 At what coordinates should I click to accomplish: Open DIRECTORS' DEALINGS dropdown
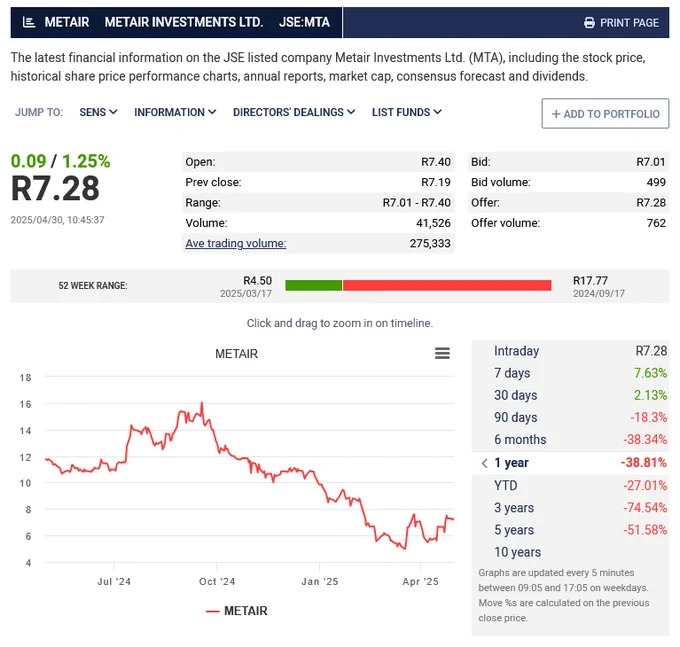[294, 112]
